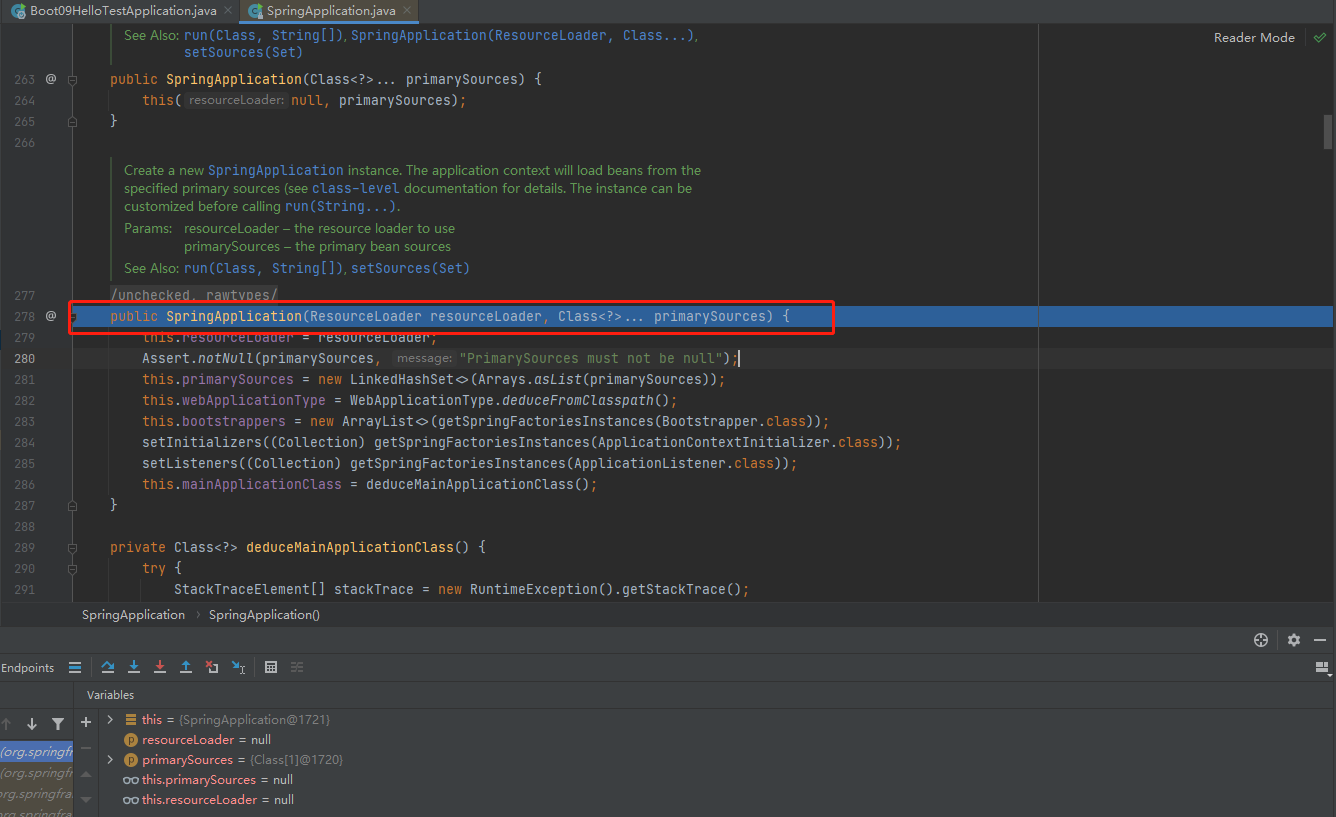Toggle the frames filter funnel icon
This screenshot has height=817, width=1336.
tap(58, 724)
